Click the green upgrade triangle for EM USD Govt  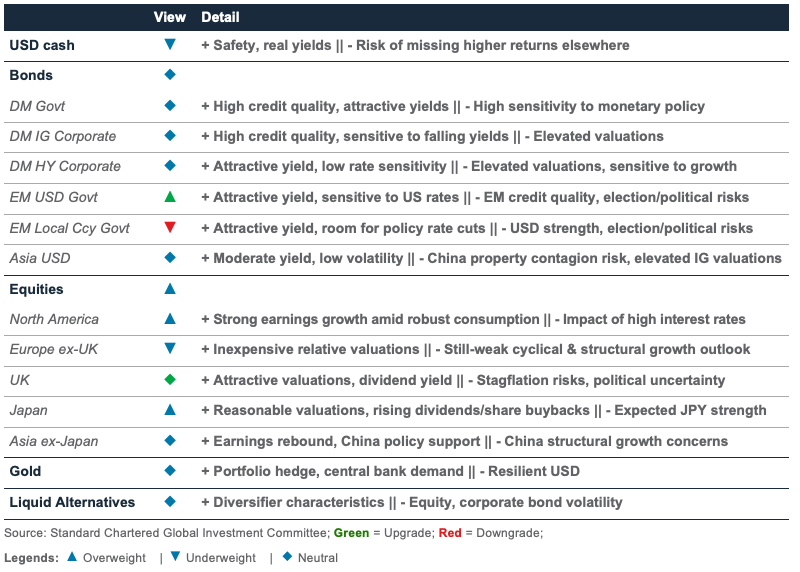tap(169, 197)
